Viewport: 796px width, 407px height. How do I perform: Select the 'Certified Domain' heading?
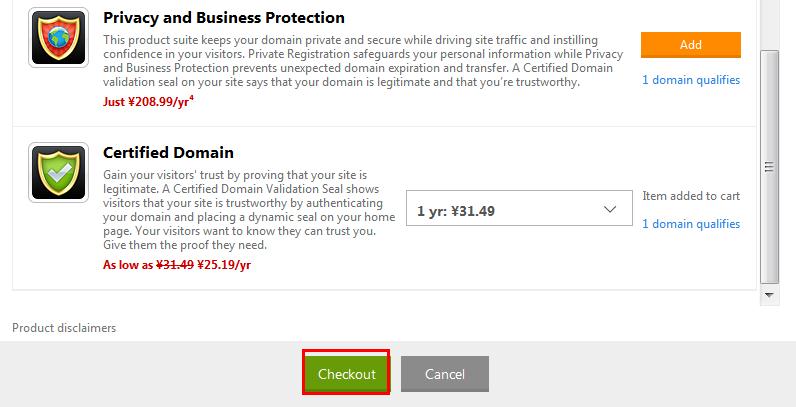[169, 152]
